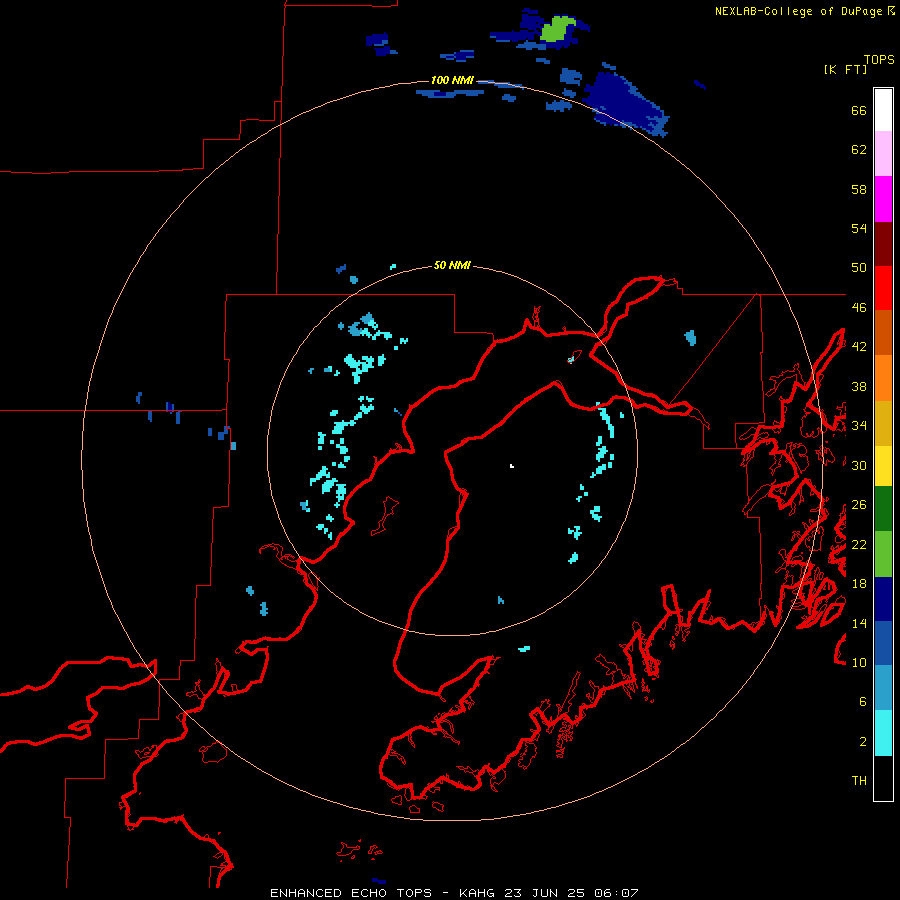Click the legend value 66
Screen dimensions: 900x900
point(859,110)
